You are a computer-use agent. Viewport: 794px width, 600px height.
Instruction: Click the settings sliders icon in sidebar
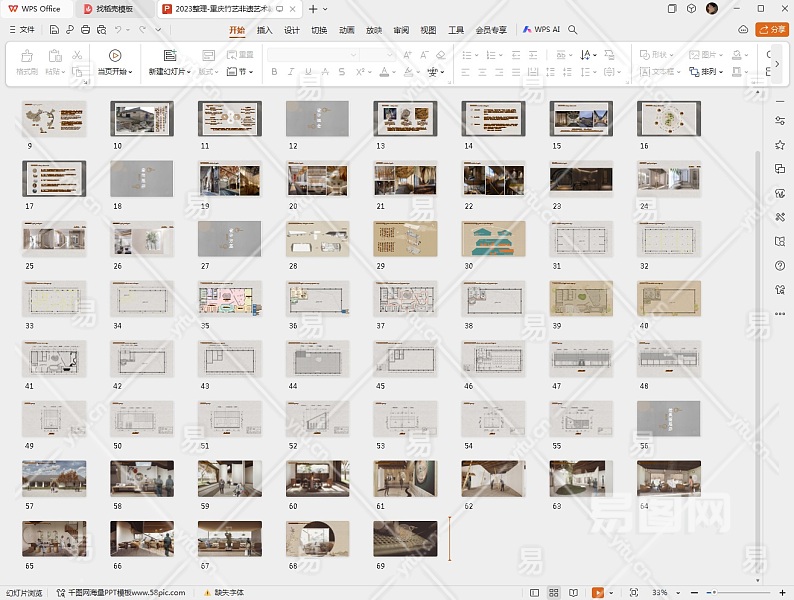[780, 120]
